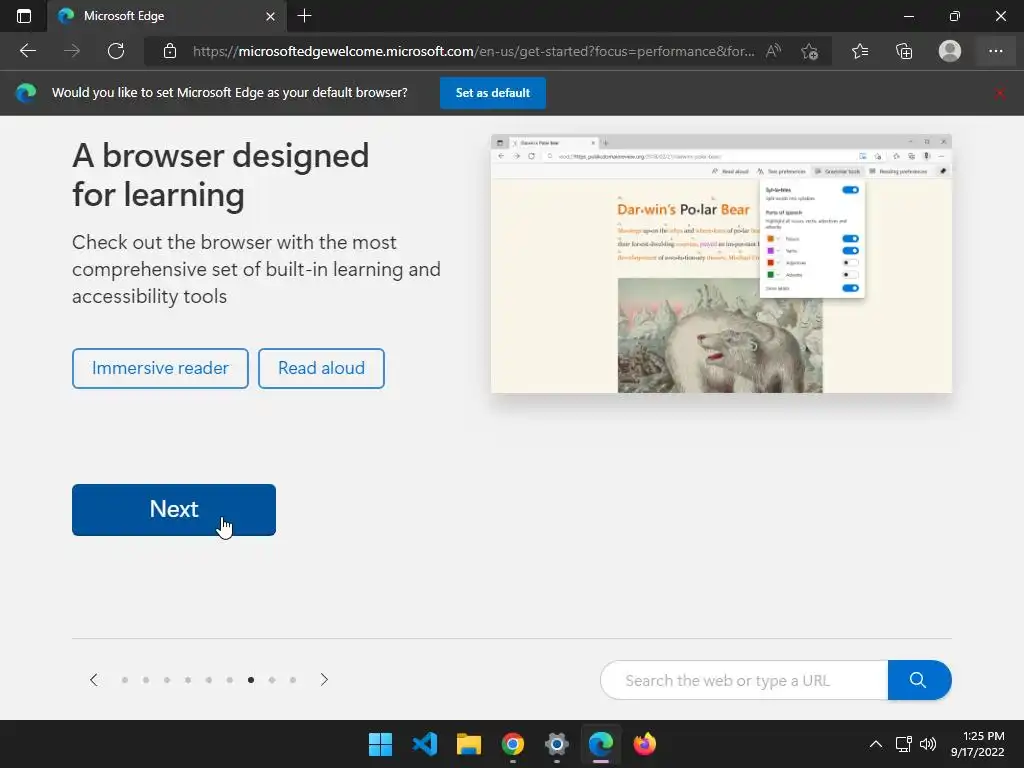Select the second carousel dot
1024x768 pixels.
coord(146,680)
